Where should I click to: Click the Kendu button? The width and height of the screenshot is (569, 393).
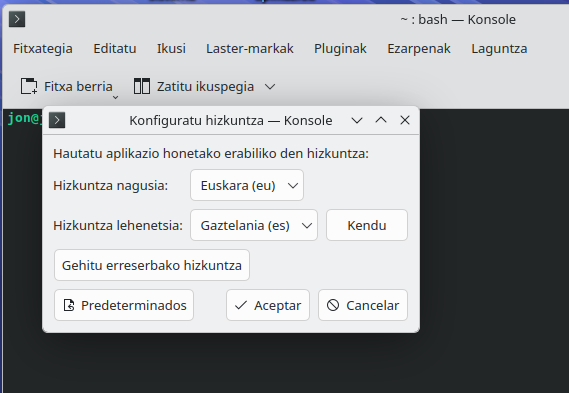click(367, 225)
